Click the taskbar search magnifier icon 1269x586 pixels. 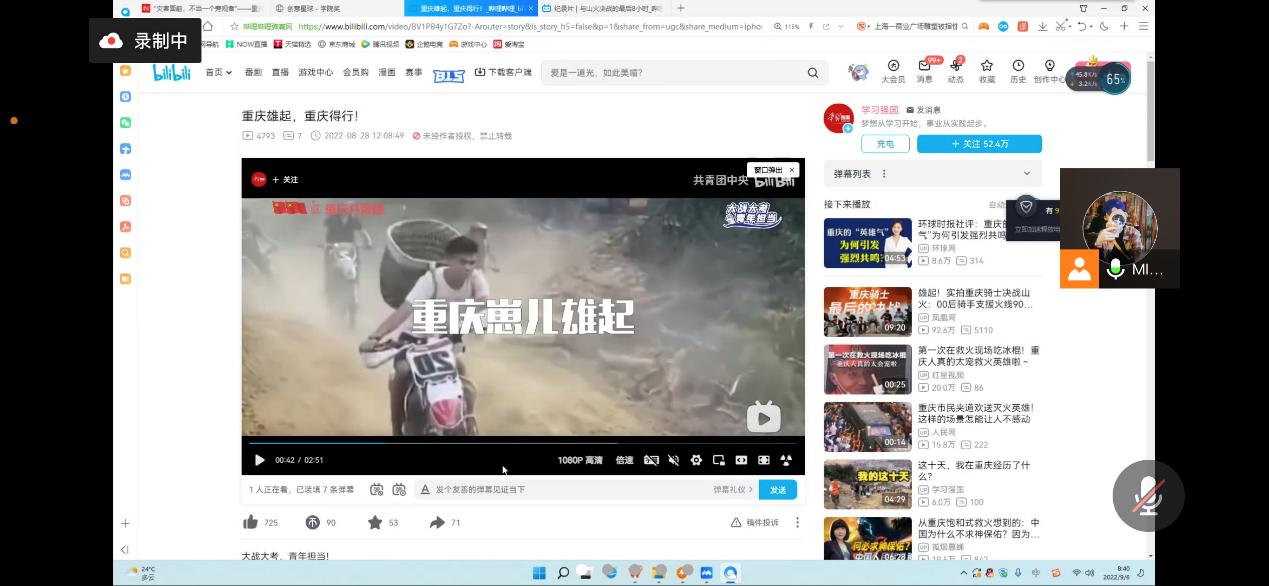[563, 573]
